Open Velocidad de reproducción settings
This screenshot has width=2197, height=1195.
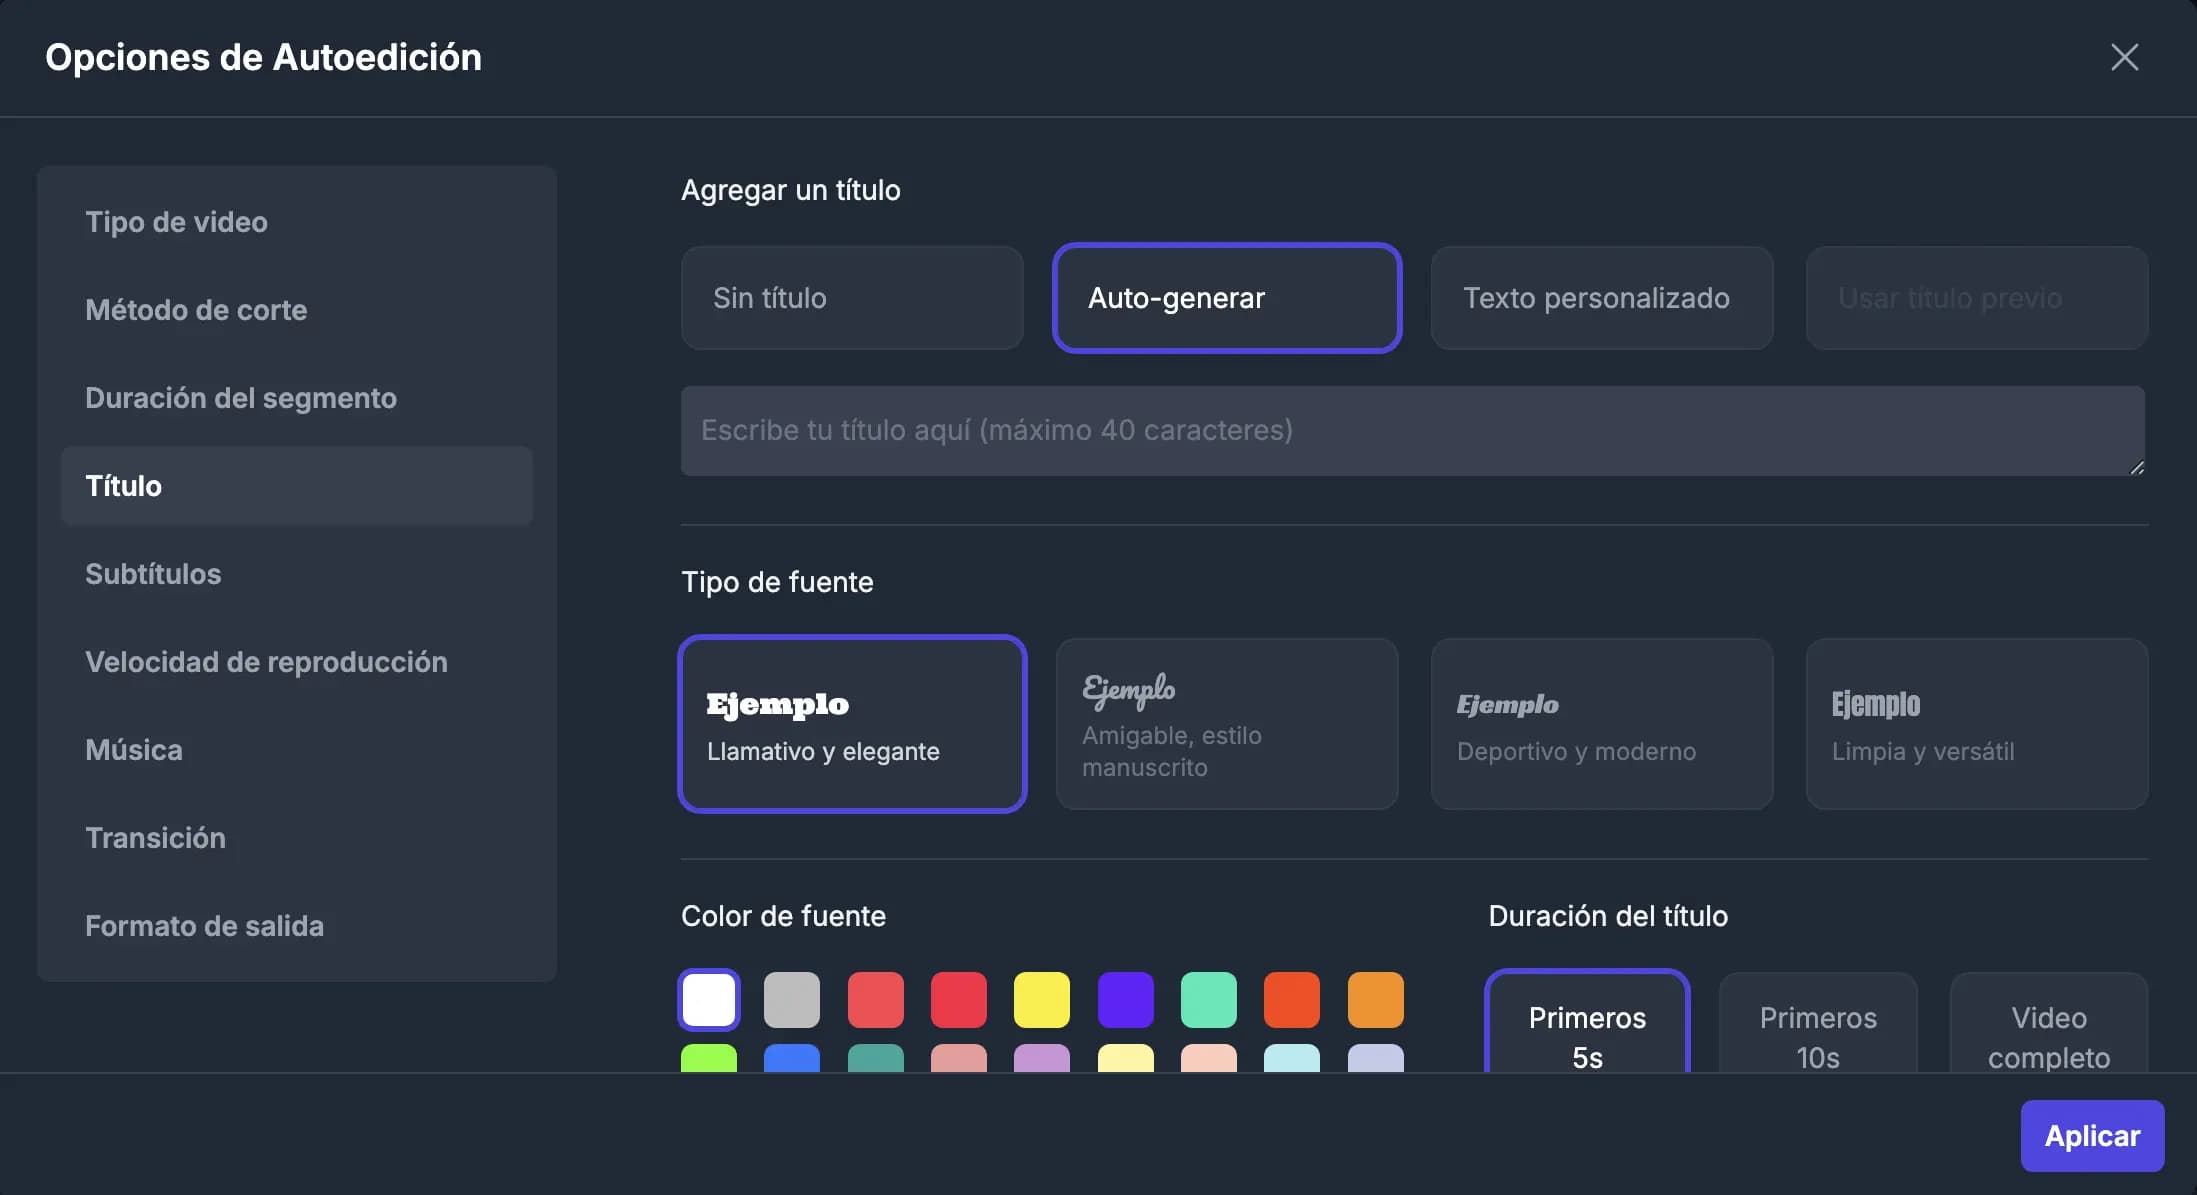pos(266,662)
